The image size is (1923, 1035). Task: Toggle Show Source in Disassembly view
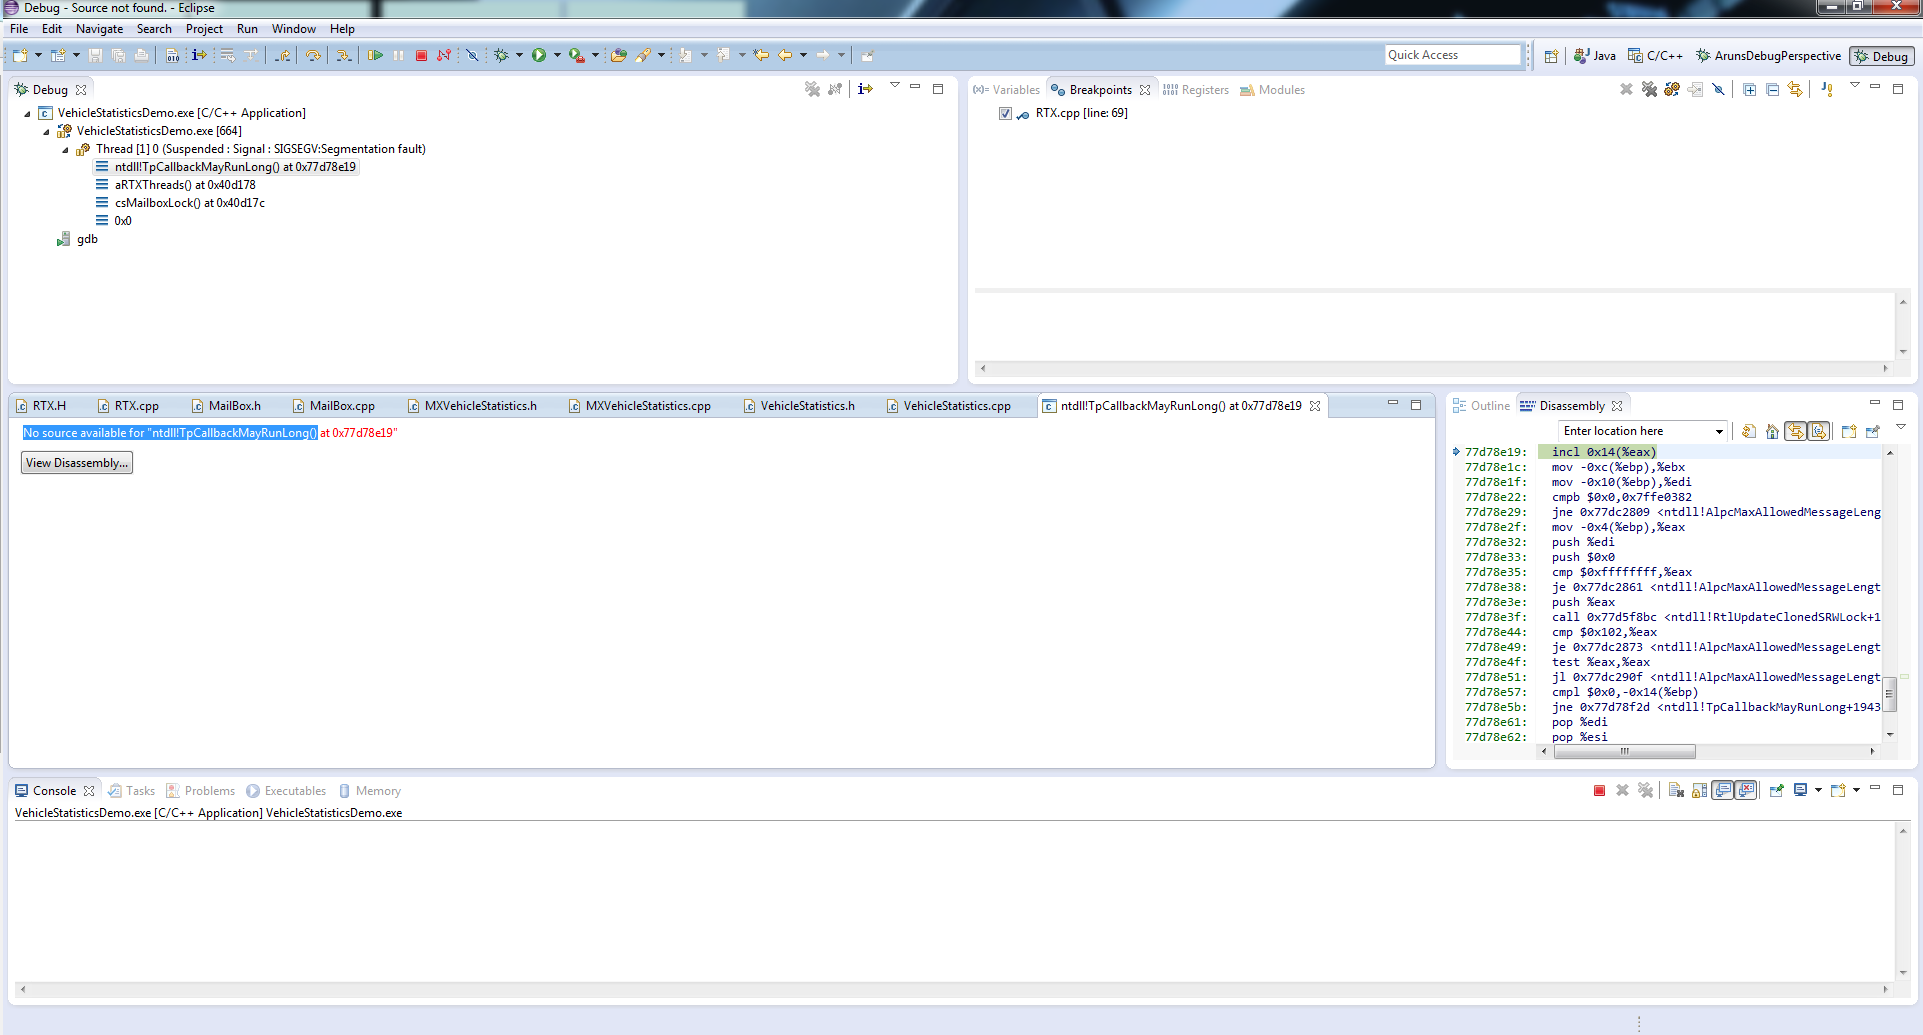(1820, 431)
